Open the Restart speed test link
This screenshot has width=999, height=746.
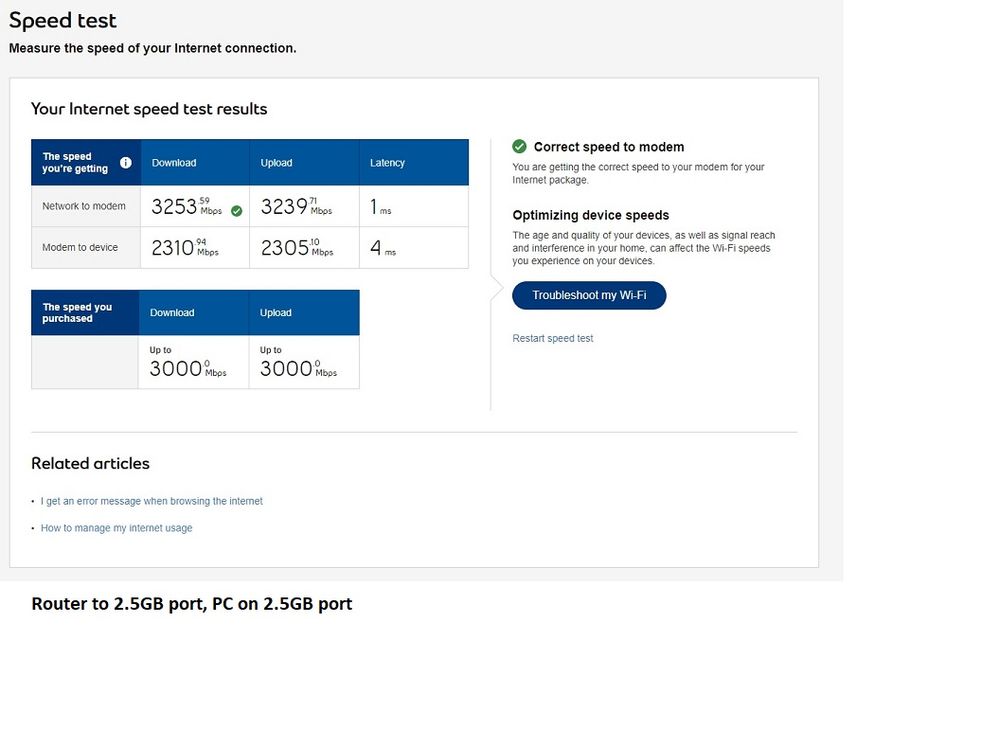[x=553, y=338]
